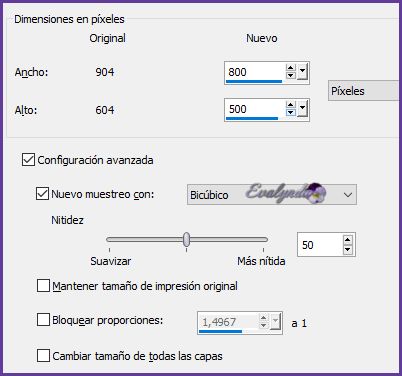Open the Píxeles units dropdown
The height and width of the screenshot is (376, 402).
[364, 90]
